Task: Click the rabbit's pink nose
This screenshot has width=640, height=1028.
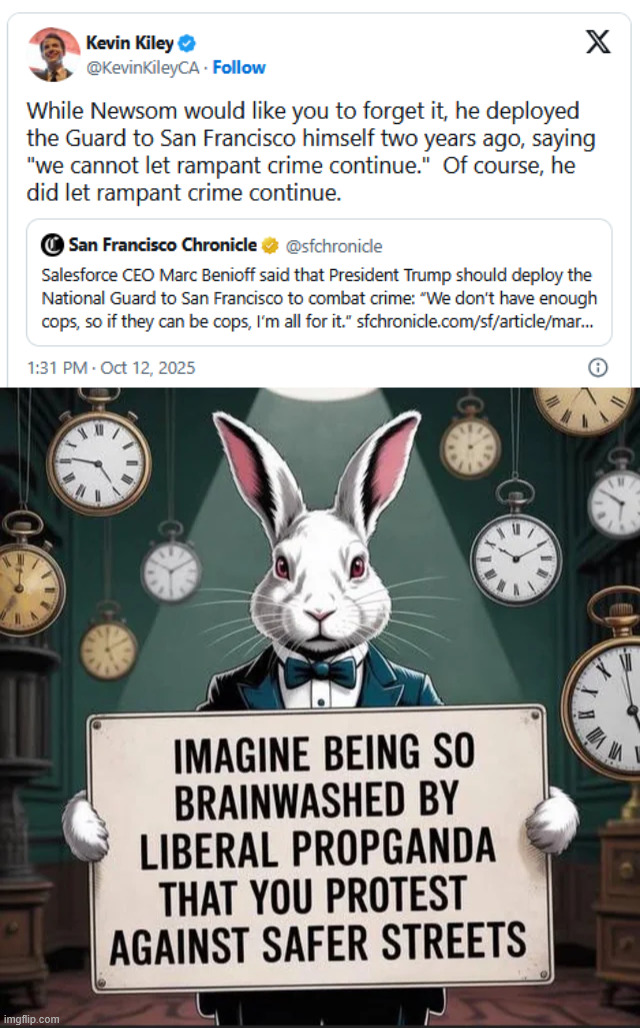Action: click(x=320, y=614)
